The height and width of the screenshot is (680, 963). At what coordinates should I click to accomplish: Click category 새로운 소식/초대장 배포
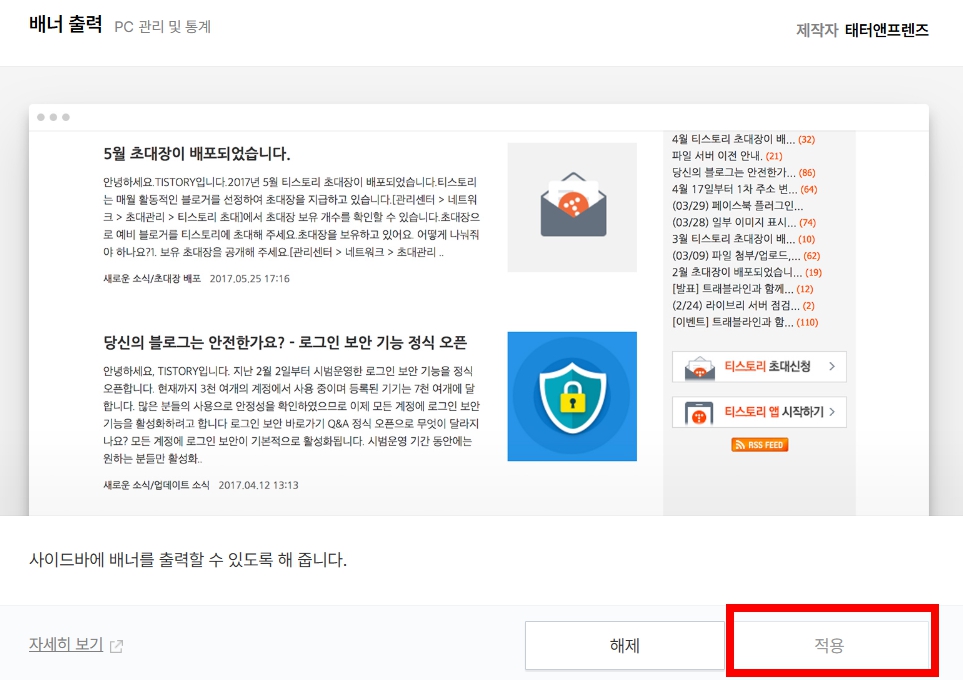152,278
